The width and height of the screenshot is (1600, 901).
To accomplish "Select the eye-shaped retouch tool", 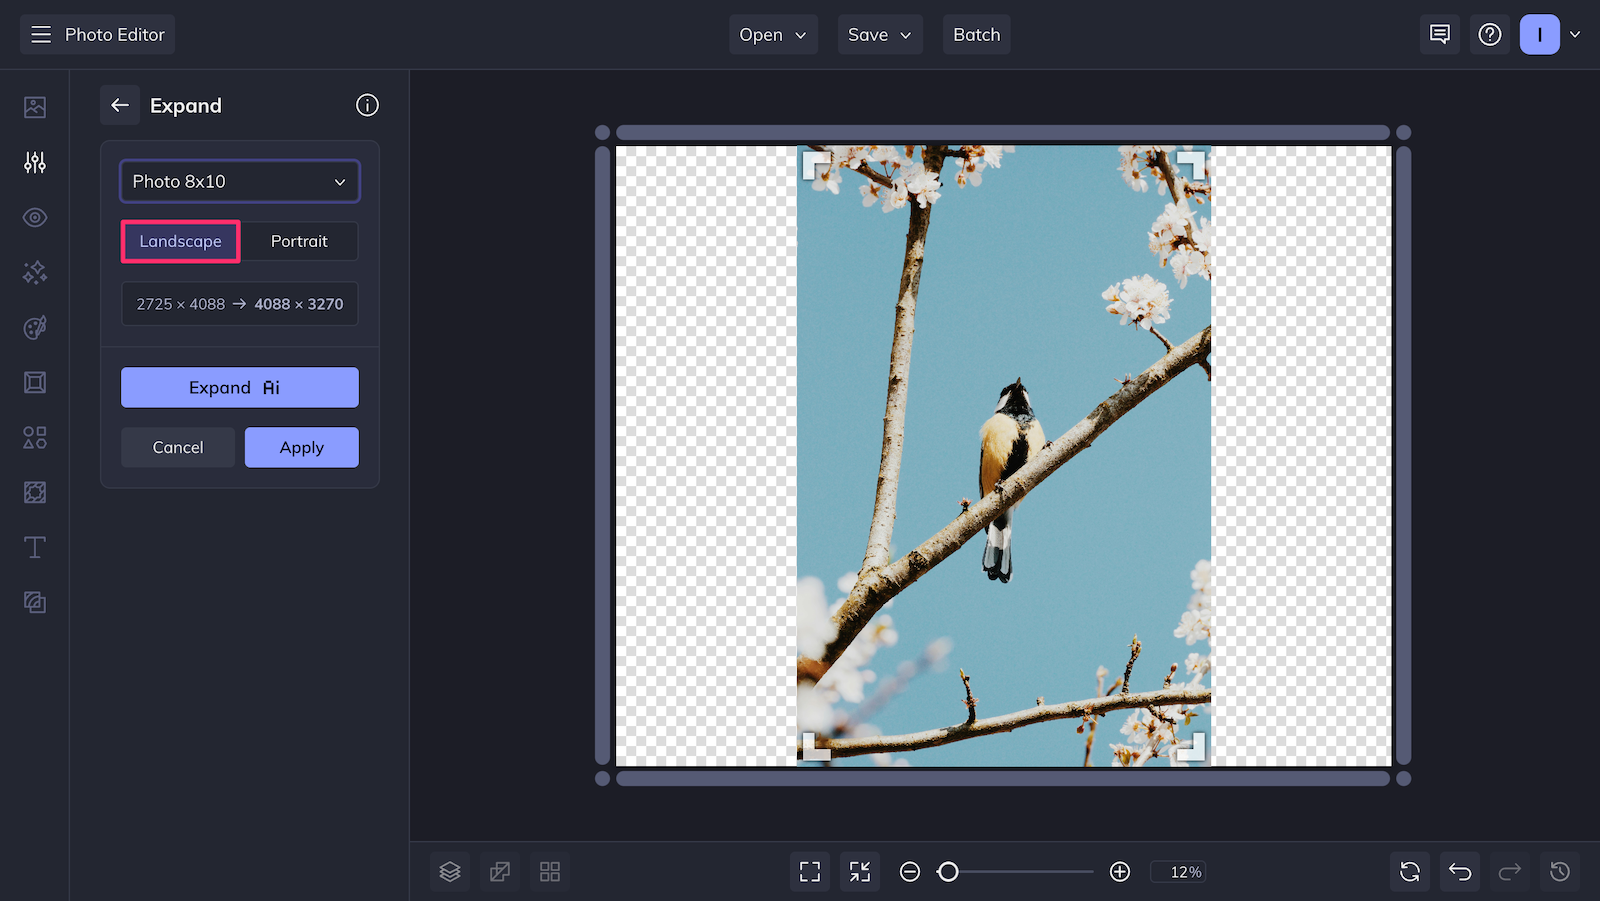I will 34,217.
